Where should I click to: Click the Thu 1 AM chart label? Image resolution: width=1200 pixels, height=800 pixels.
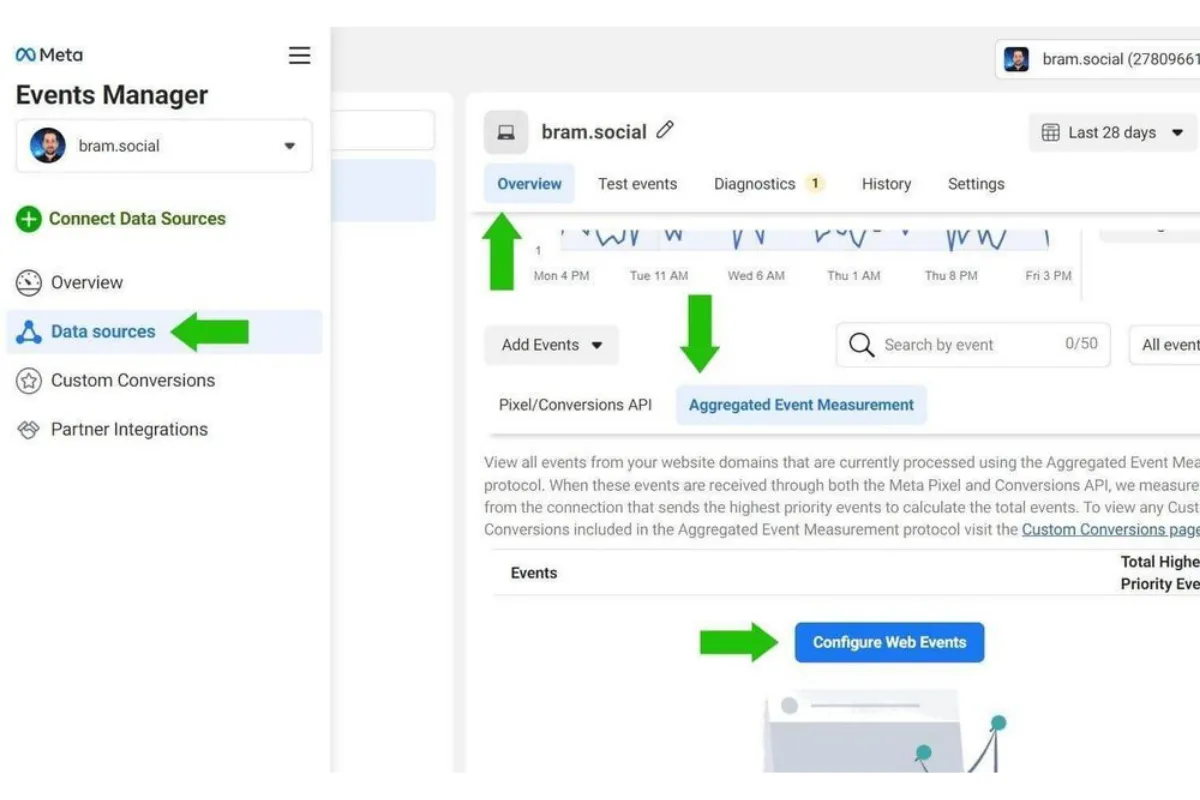pos(854,276)
